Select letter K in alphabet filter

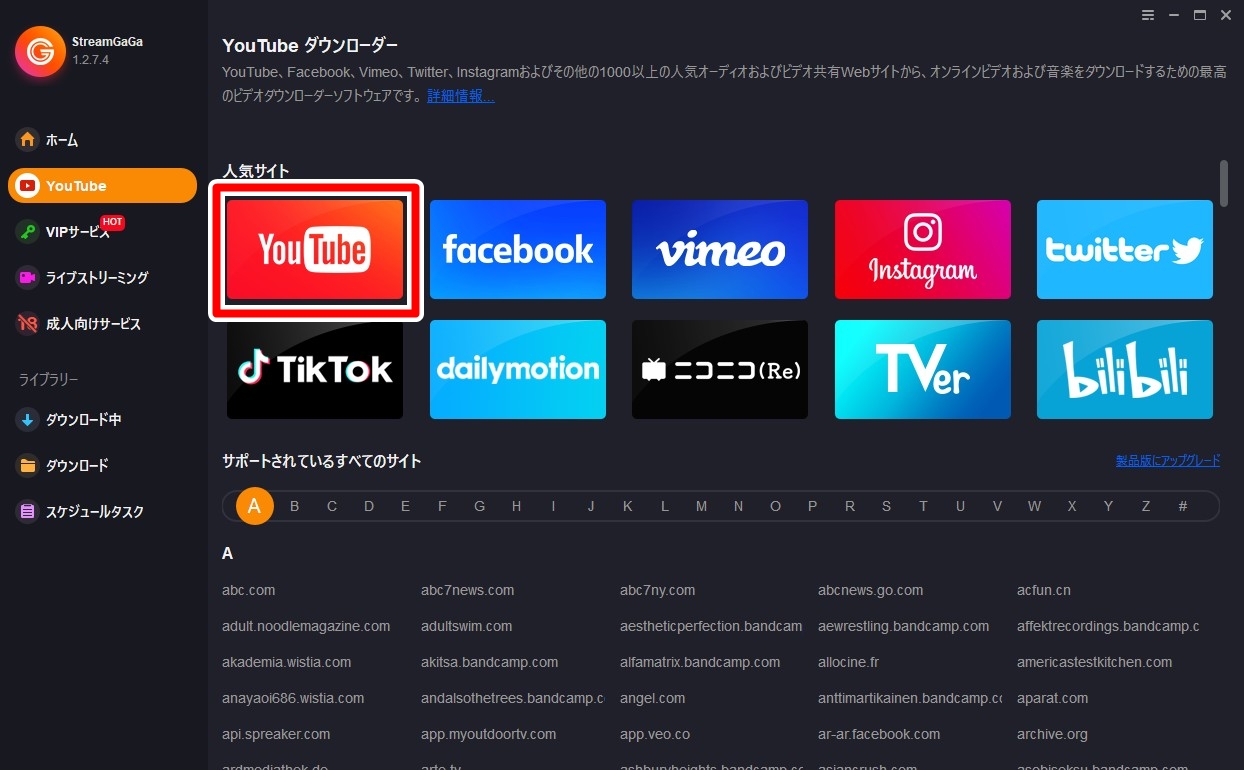click(628, 506)
